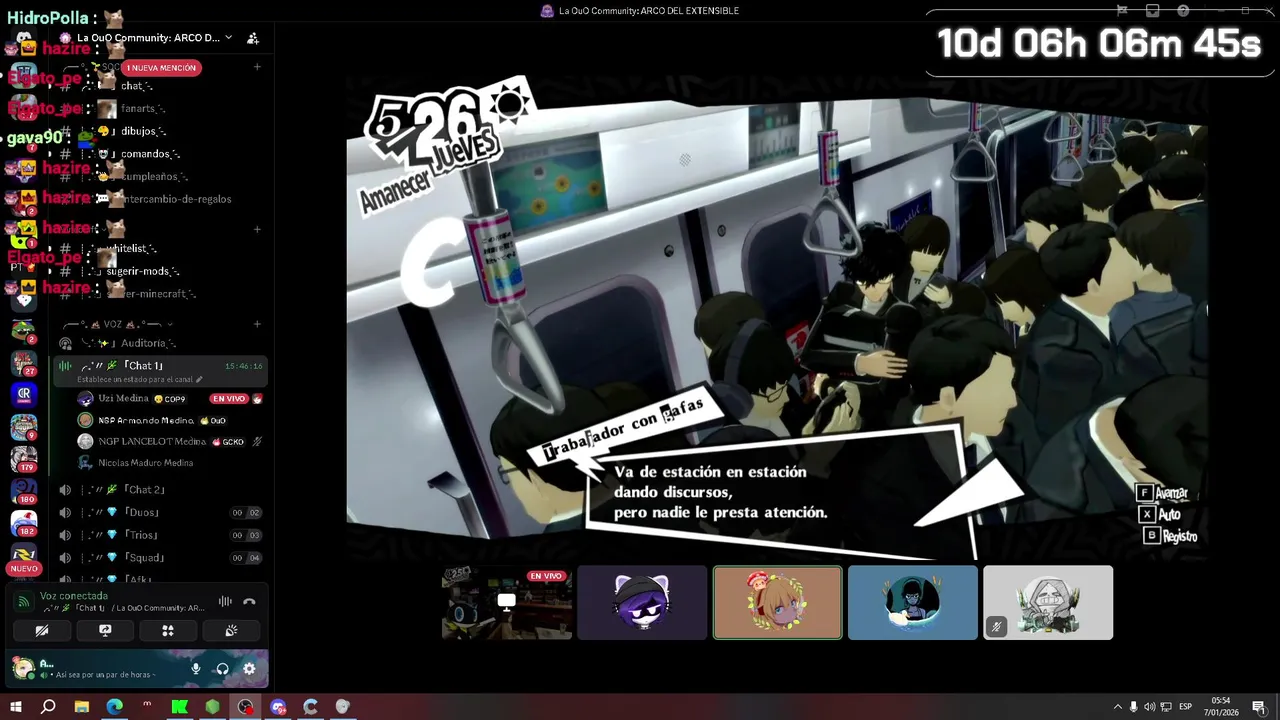The width and height of the screenshot is (1280, 720).
Task: Open File Explorer from taskbar
Action: click(81, 707)
